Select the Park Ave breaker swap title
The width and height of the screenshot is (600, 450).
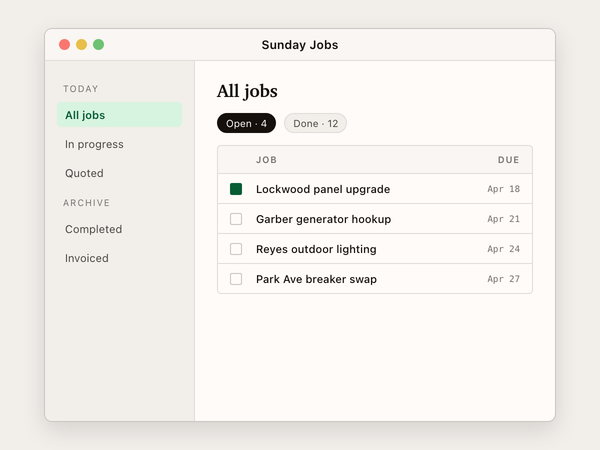(x=316, y=279)
